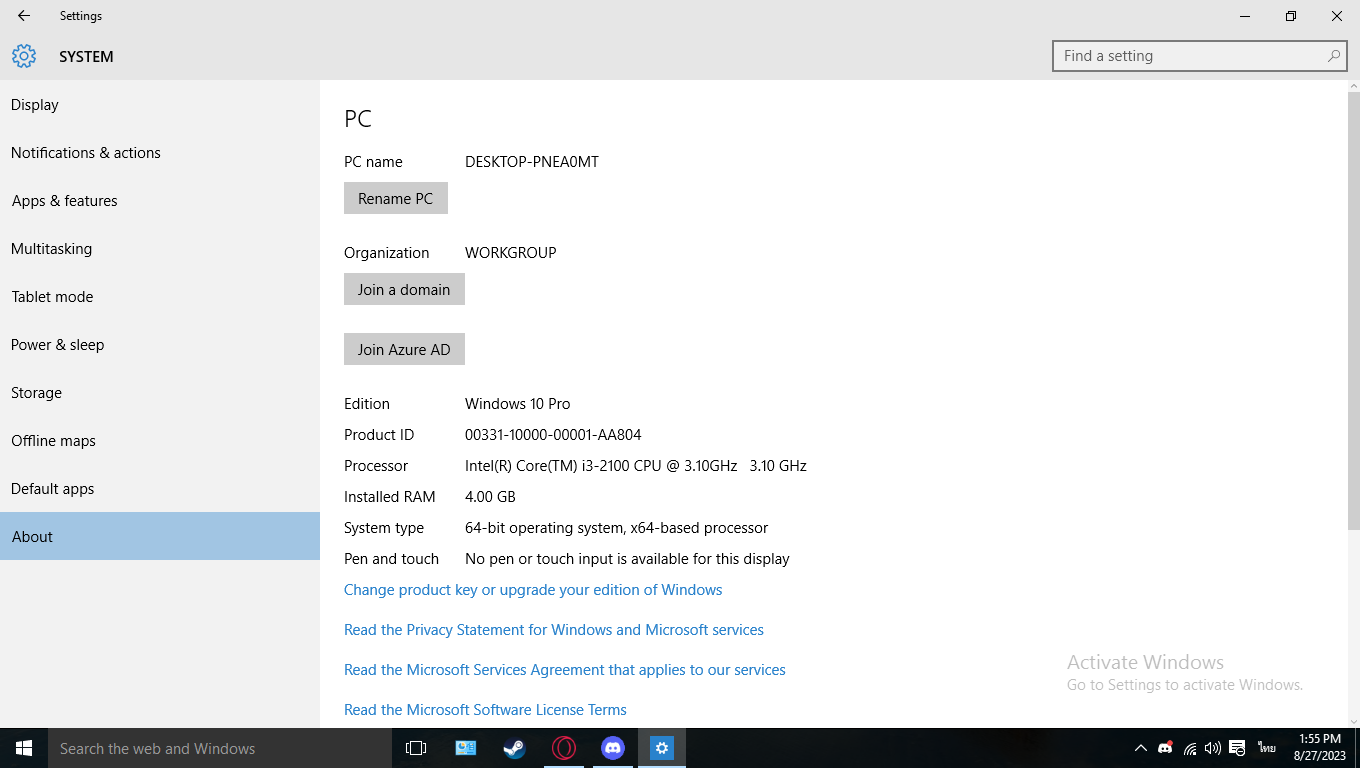Open the Privacy Statement link
Image resolution: width=1360 pixels, height=768 pixels.
pyautogui.click(x=554, y=630)
